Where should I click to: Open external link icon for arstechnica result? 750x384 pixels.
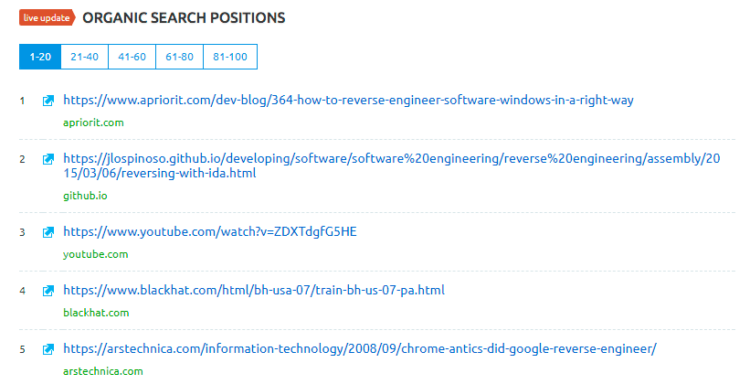(x=48, y=350)
